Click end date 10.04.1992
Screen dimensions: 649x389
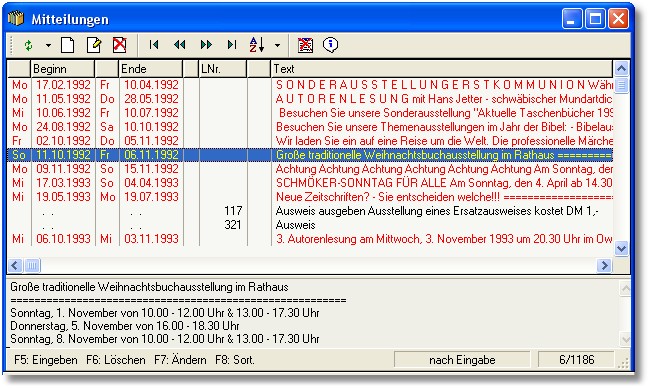click(x=151, y=85)
